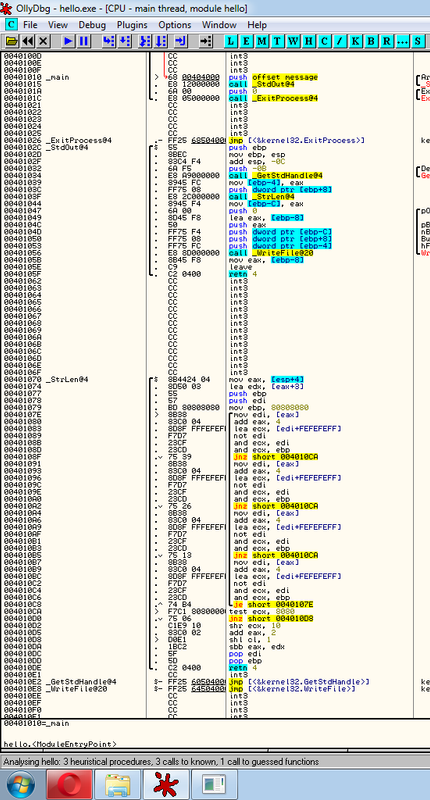This screenshot has width=430, height=800.
Task: Open the Options menu
Action: pos(174,24)
